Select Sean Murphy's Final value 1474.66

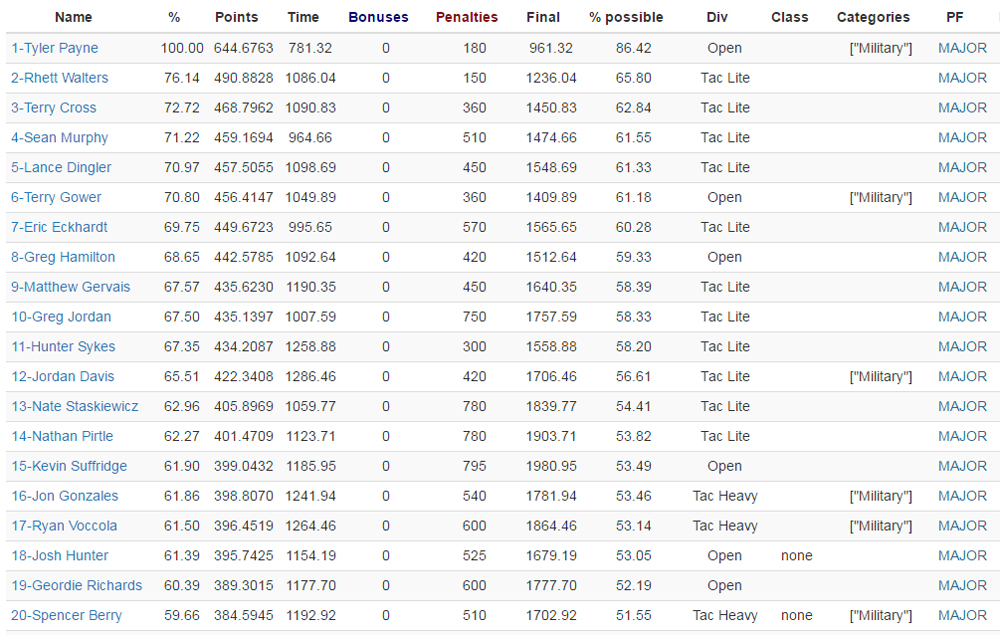pos(551,138)
